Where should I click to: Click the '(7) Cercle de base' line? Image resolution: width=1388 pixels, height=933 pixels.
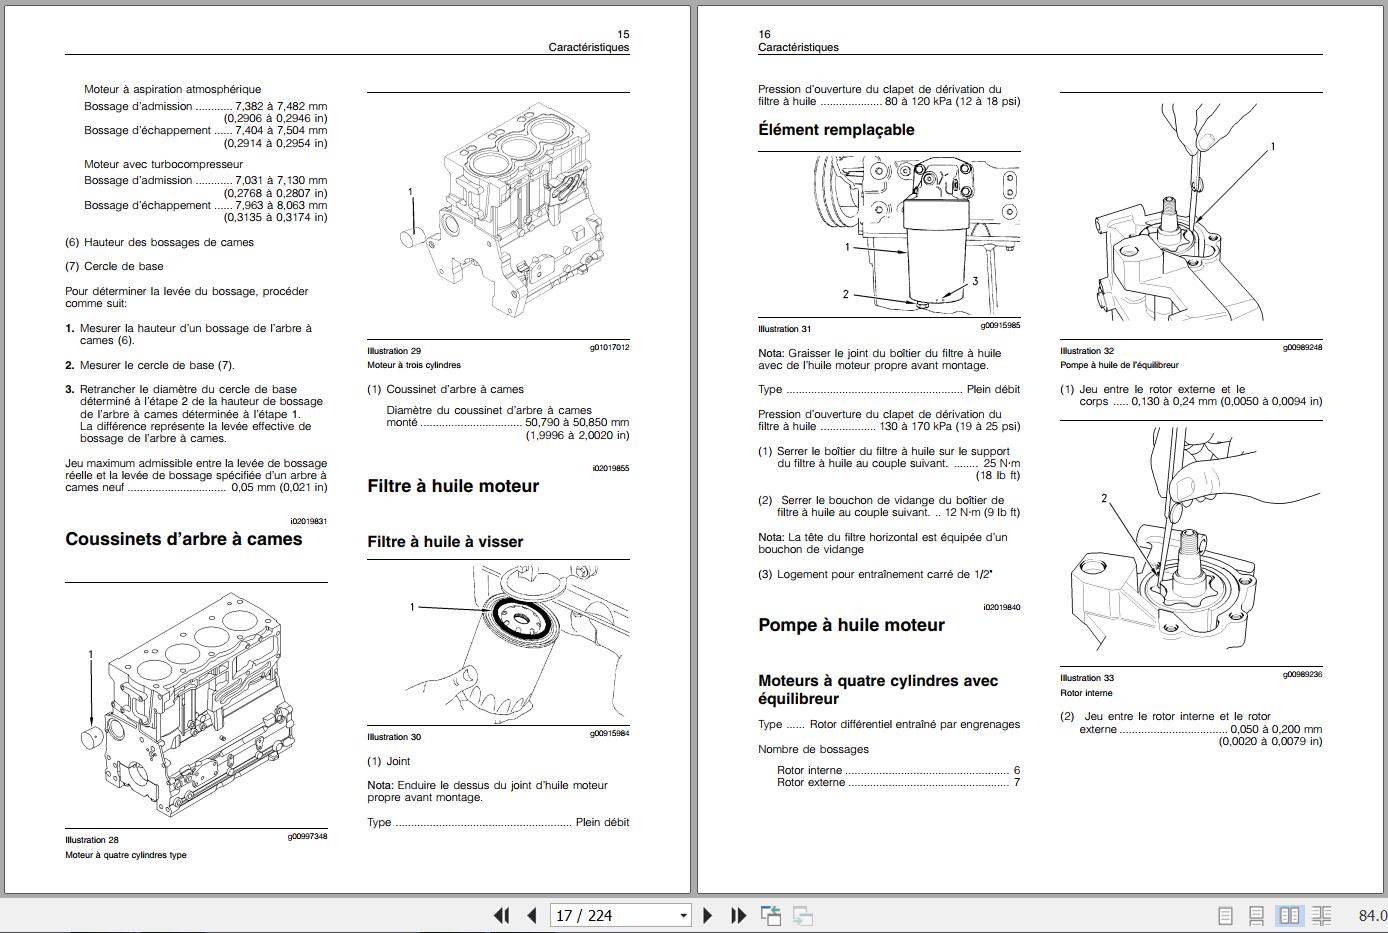pyautogui.click(x=114, y=266)
